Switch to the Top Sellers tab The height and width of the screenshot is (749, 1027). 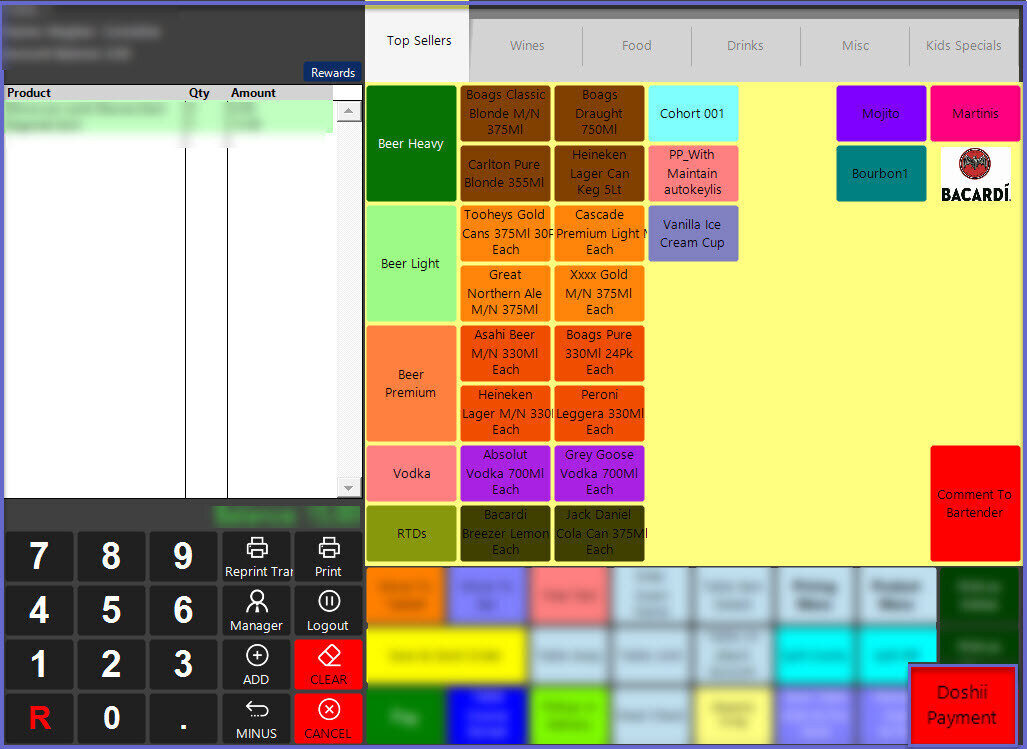(x=419, y=41)
